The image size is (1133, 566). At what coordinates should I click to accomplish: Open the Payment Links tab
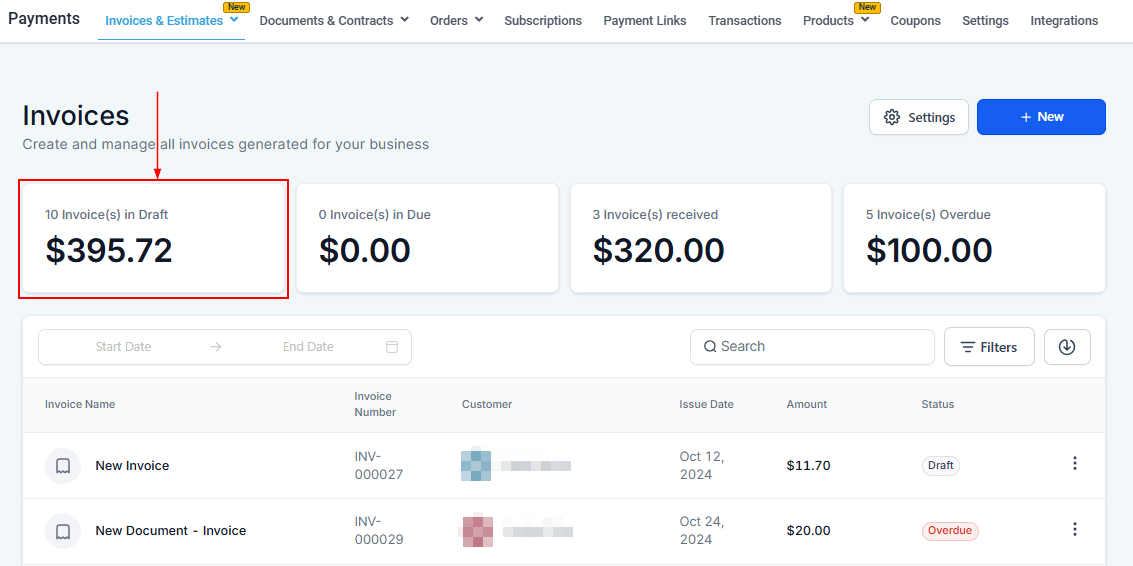tap(645, 21)
